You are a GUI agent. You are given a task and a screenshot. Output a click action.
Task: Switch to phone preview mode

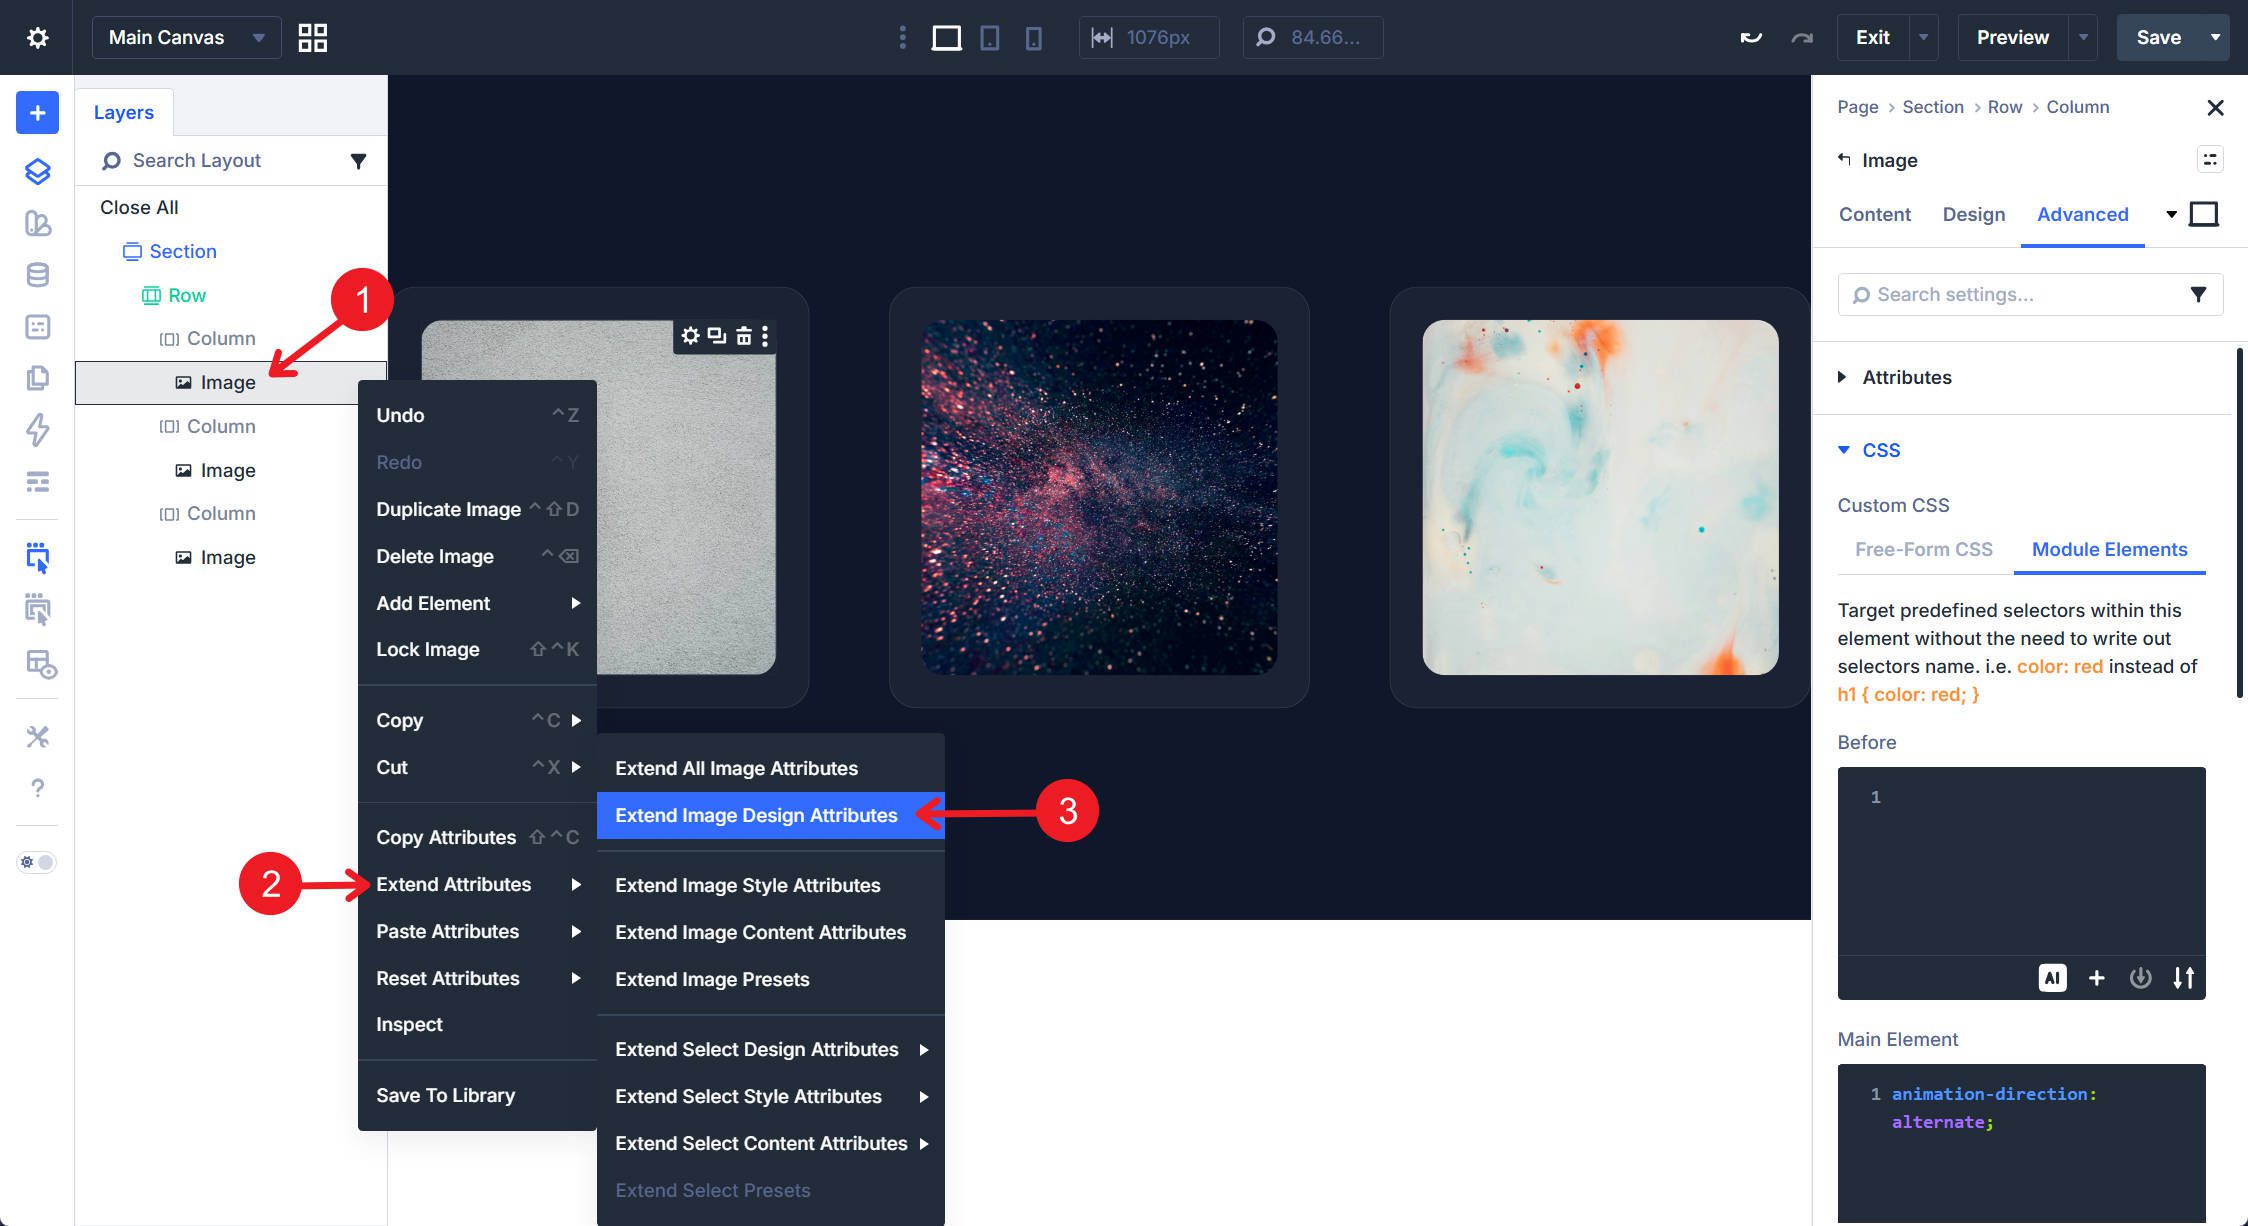point(1034,37)
